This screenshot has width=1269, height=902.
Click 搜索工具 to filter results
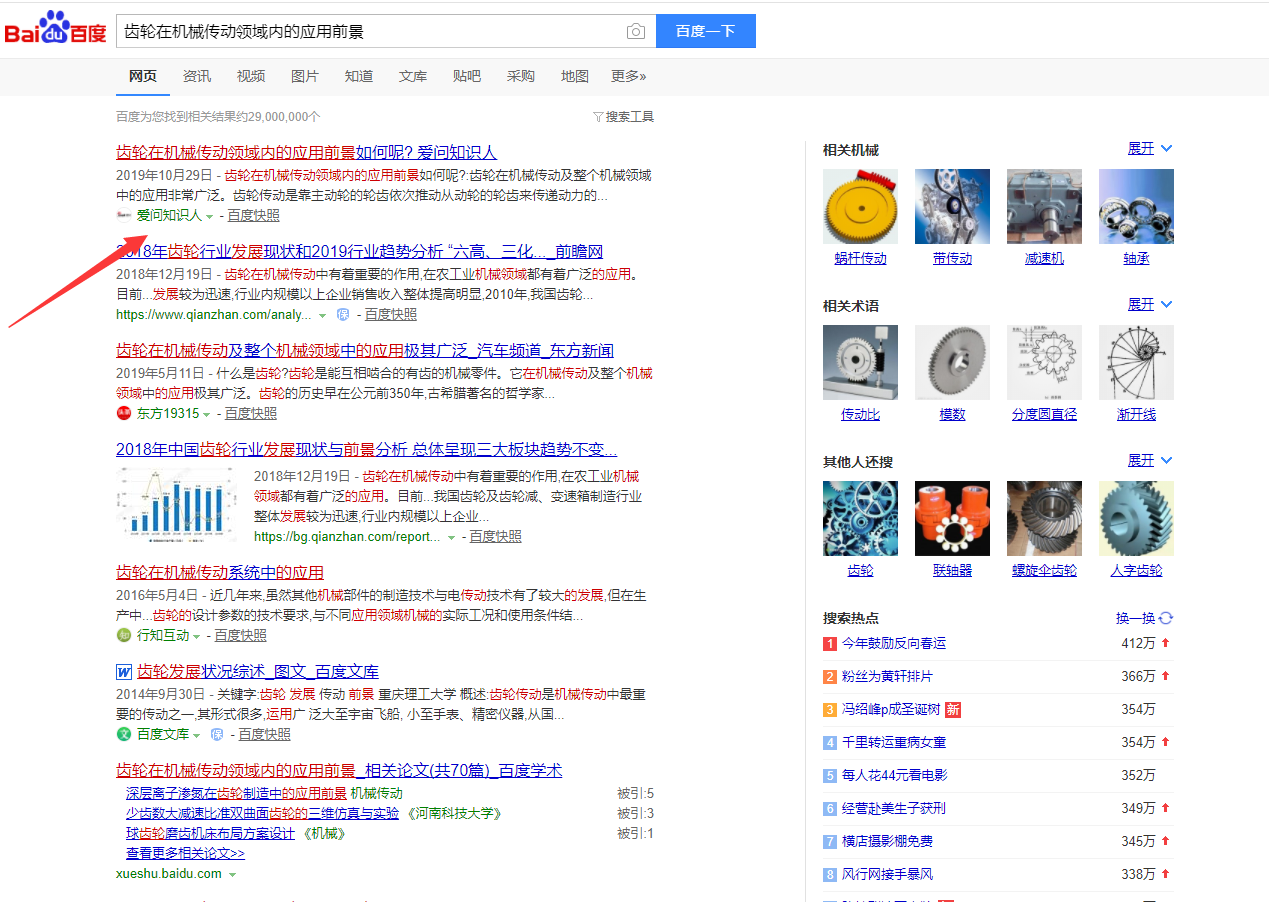(630, 116)
